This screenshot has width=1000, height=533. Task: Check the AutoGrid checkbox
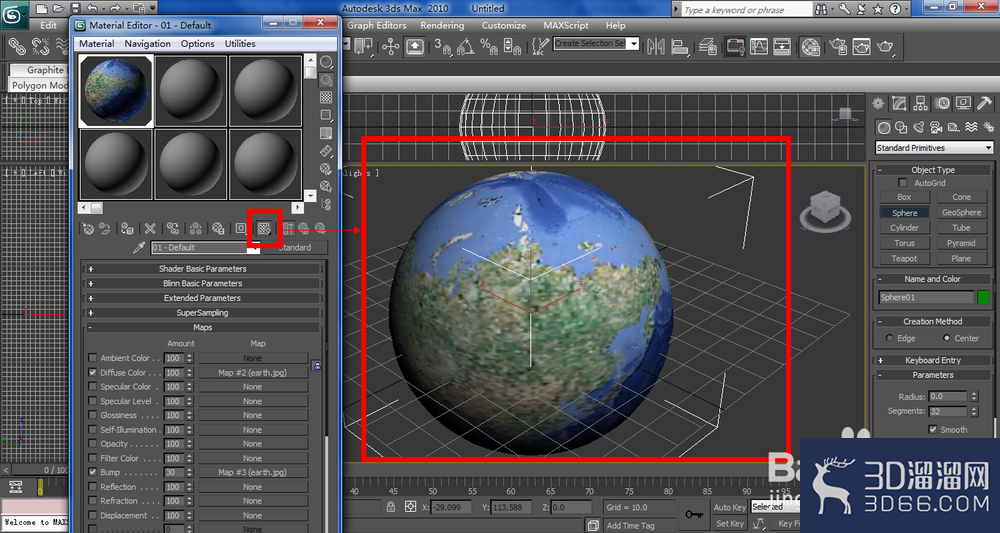(x=902, y=182)
